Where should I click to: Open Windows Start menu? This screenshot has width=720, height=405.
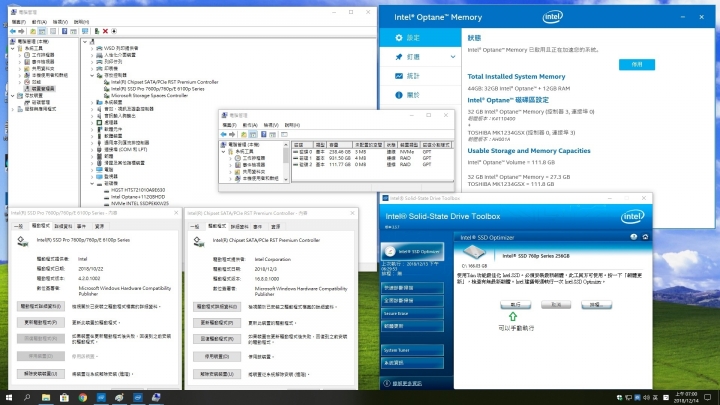[x=9, y=398]
